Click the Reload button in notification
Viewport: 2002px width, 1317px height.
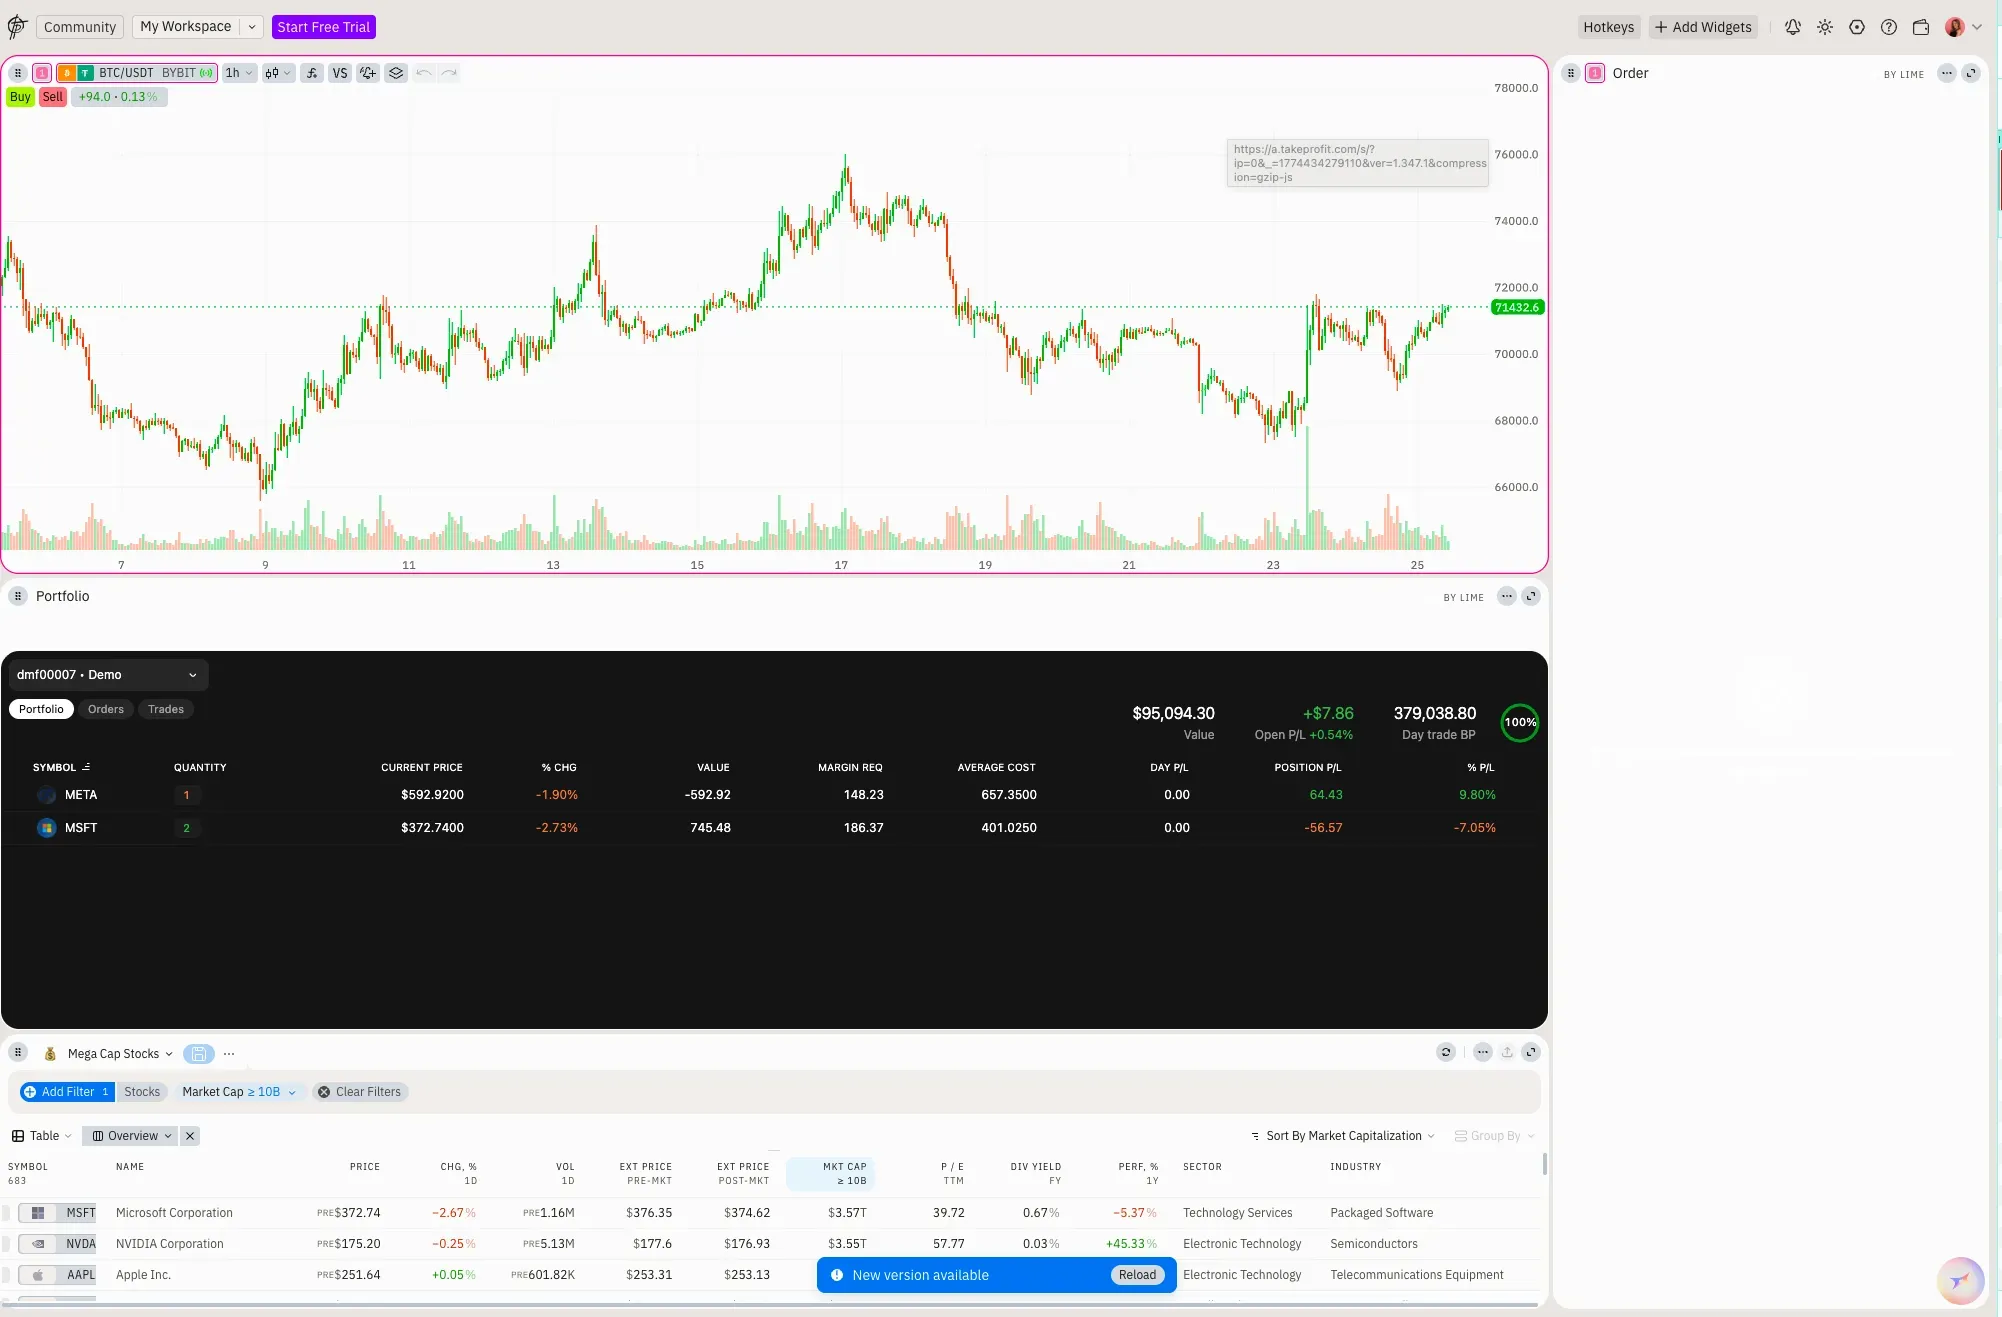(1137, 1275)
